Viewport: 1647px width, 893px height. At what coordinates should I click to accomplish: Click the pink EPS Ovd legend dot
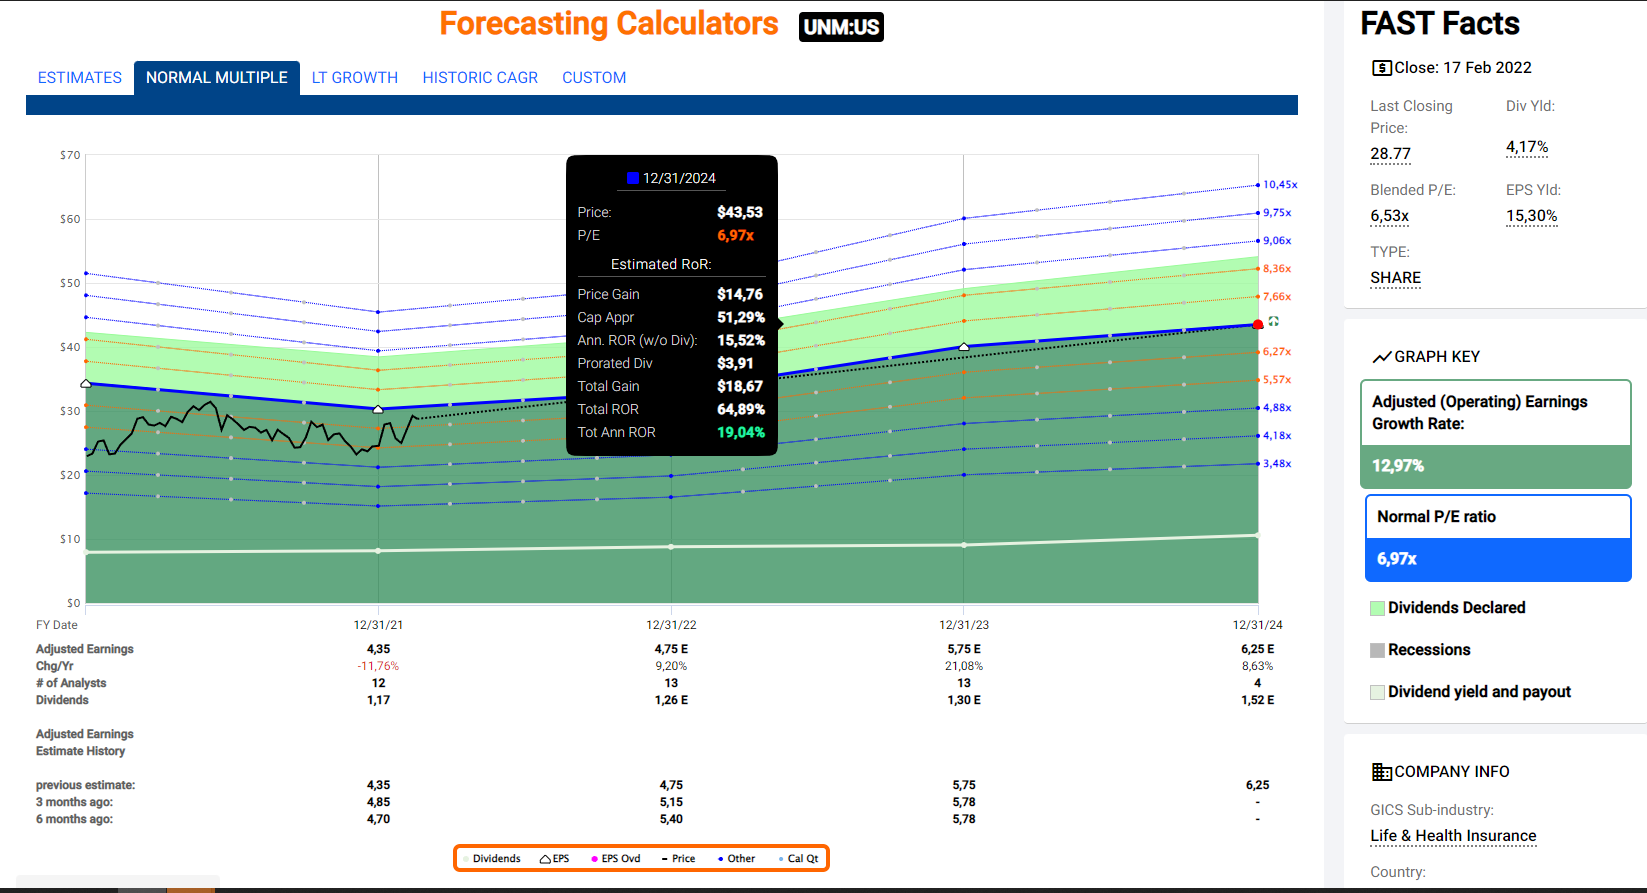[x=594, y=859]
